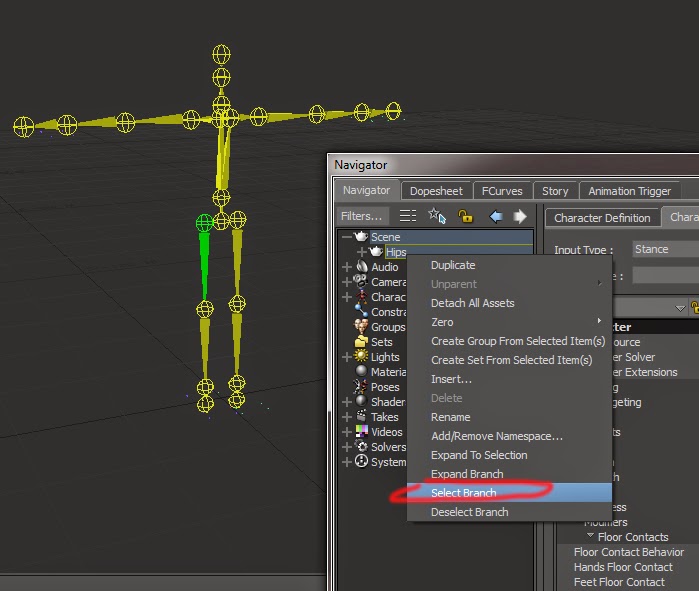Viewport: 699px width, 591px height.
Task: Click the Videos color-bars icon
Action: tap(361, 432)
